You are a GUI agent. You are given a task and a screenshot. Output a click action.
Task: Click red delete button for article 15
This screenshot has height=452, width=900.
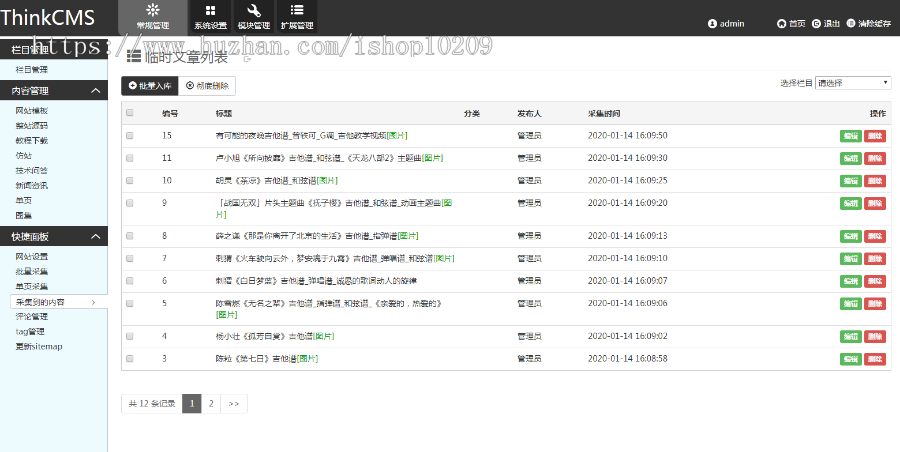(x=875, y=136)
